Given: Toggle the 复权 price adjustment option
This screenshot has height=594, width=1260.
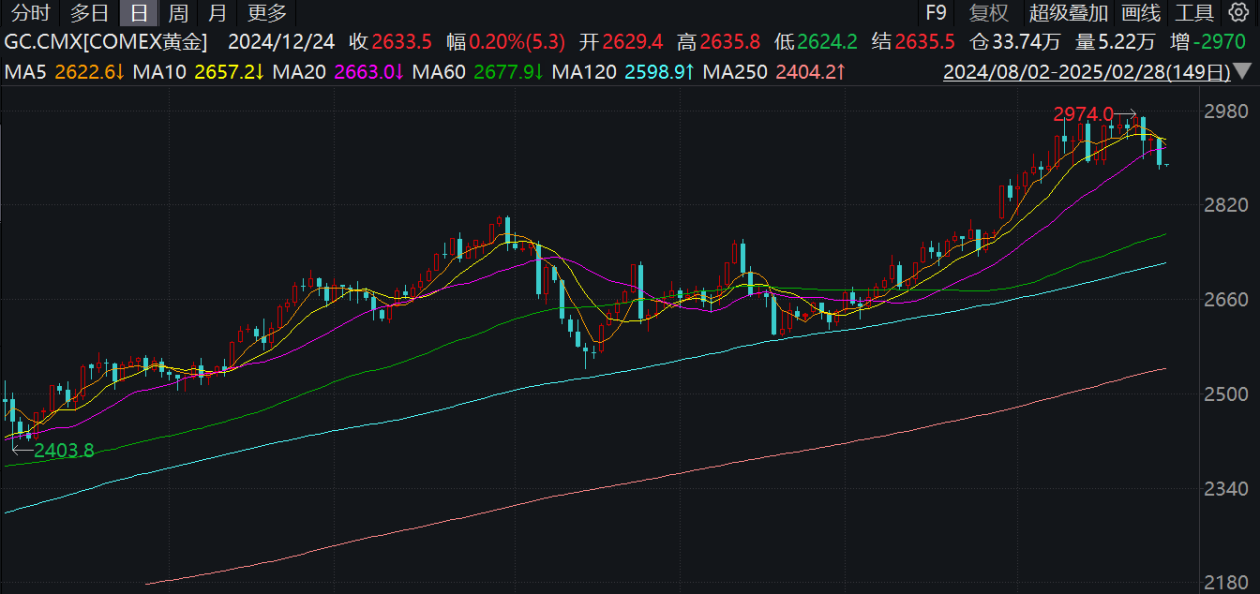Looking at the screenshot, I should (x=989, y=13).
